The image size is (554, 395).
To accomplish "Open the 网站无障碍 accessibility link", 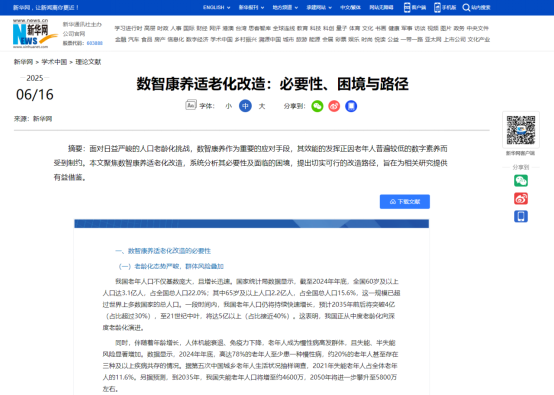I will pos(381,7).
